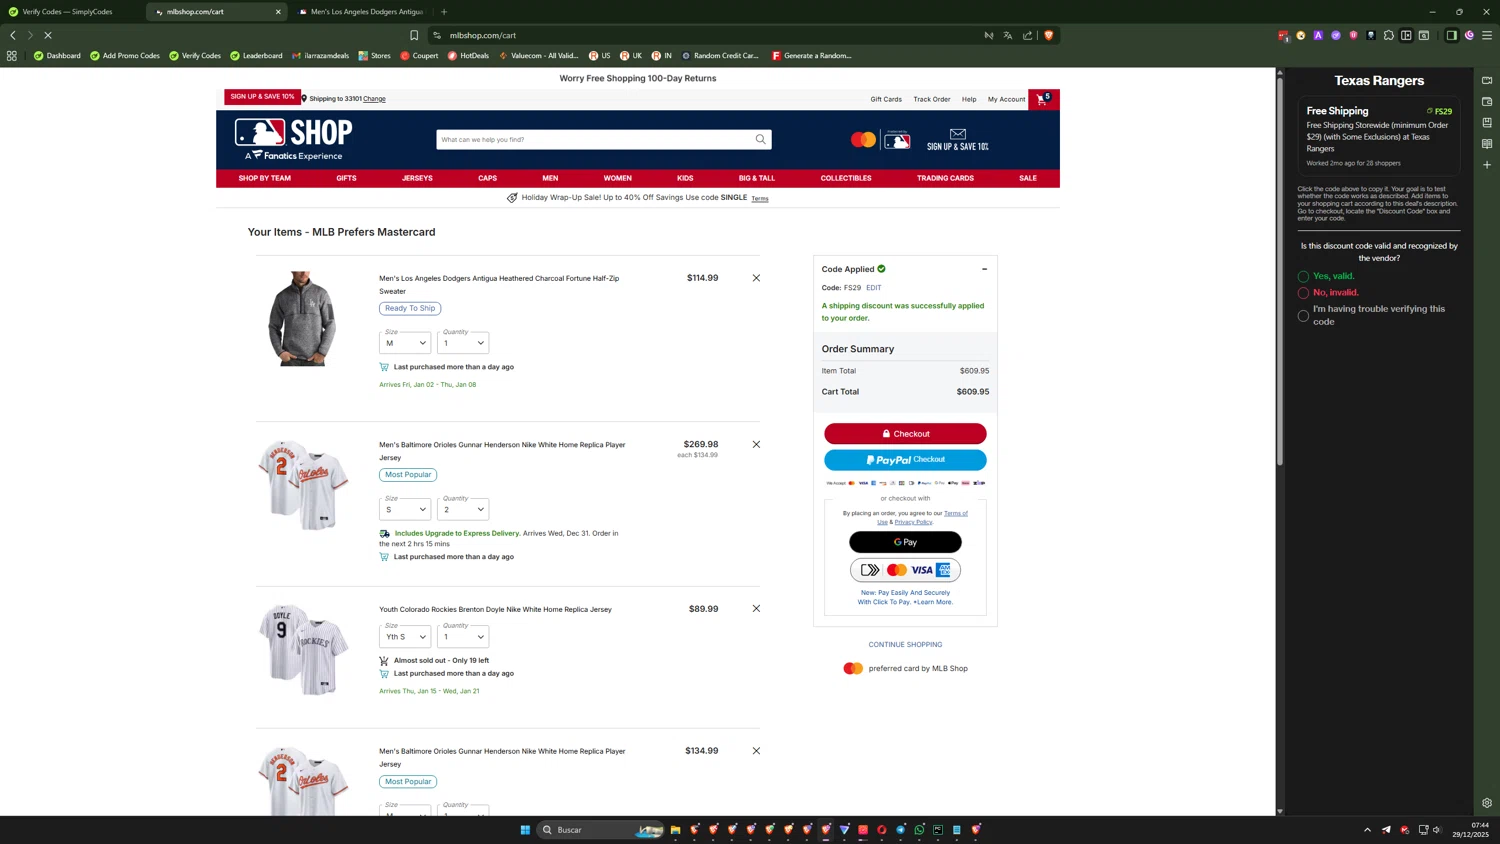Select 'I'm having trouble verifying' option
Viewport: 1500px width, 844px height.
click(x=1303, y=316)
